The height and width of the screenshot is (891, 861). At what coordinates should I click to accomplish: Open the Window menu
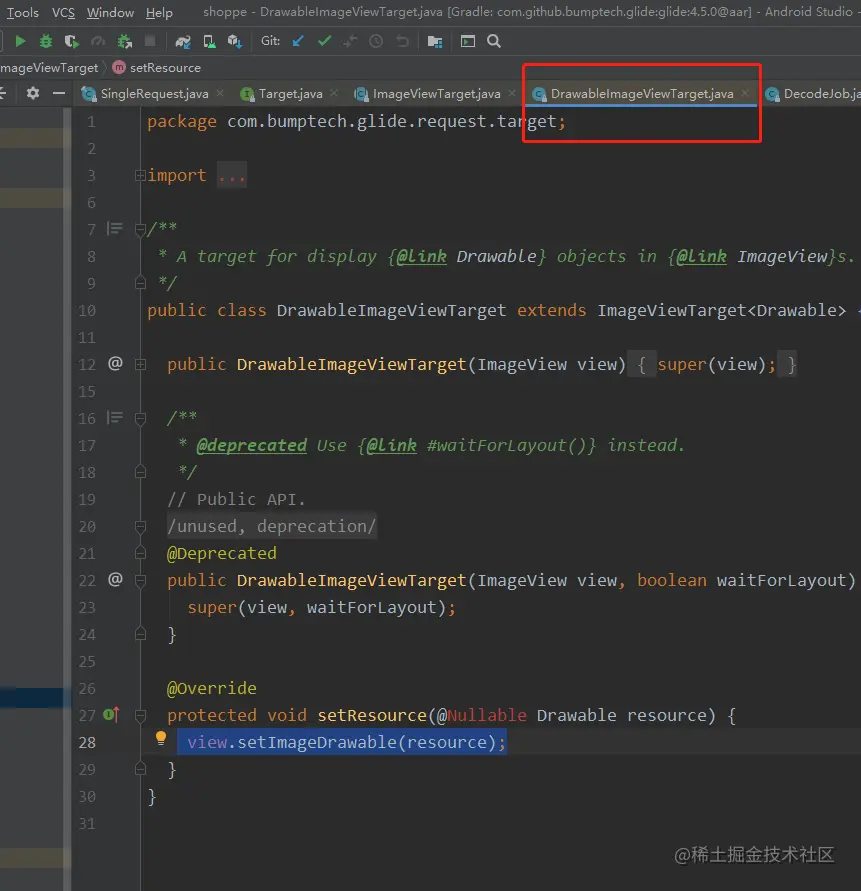110,13
